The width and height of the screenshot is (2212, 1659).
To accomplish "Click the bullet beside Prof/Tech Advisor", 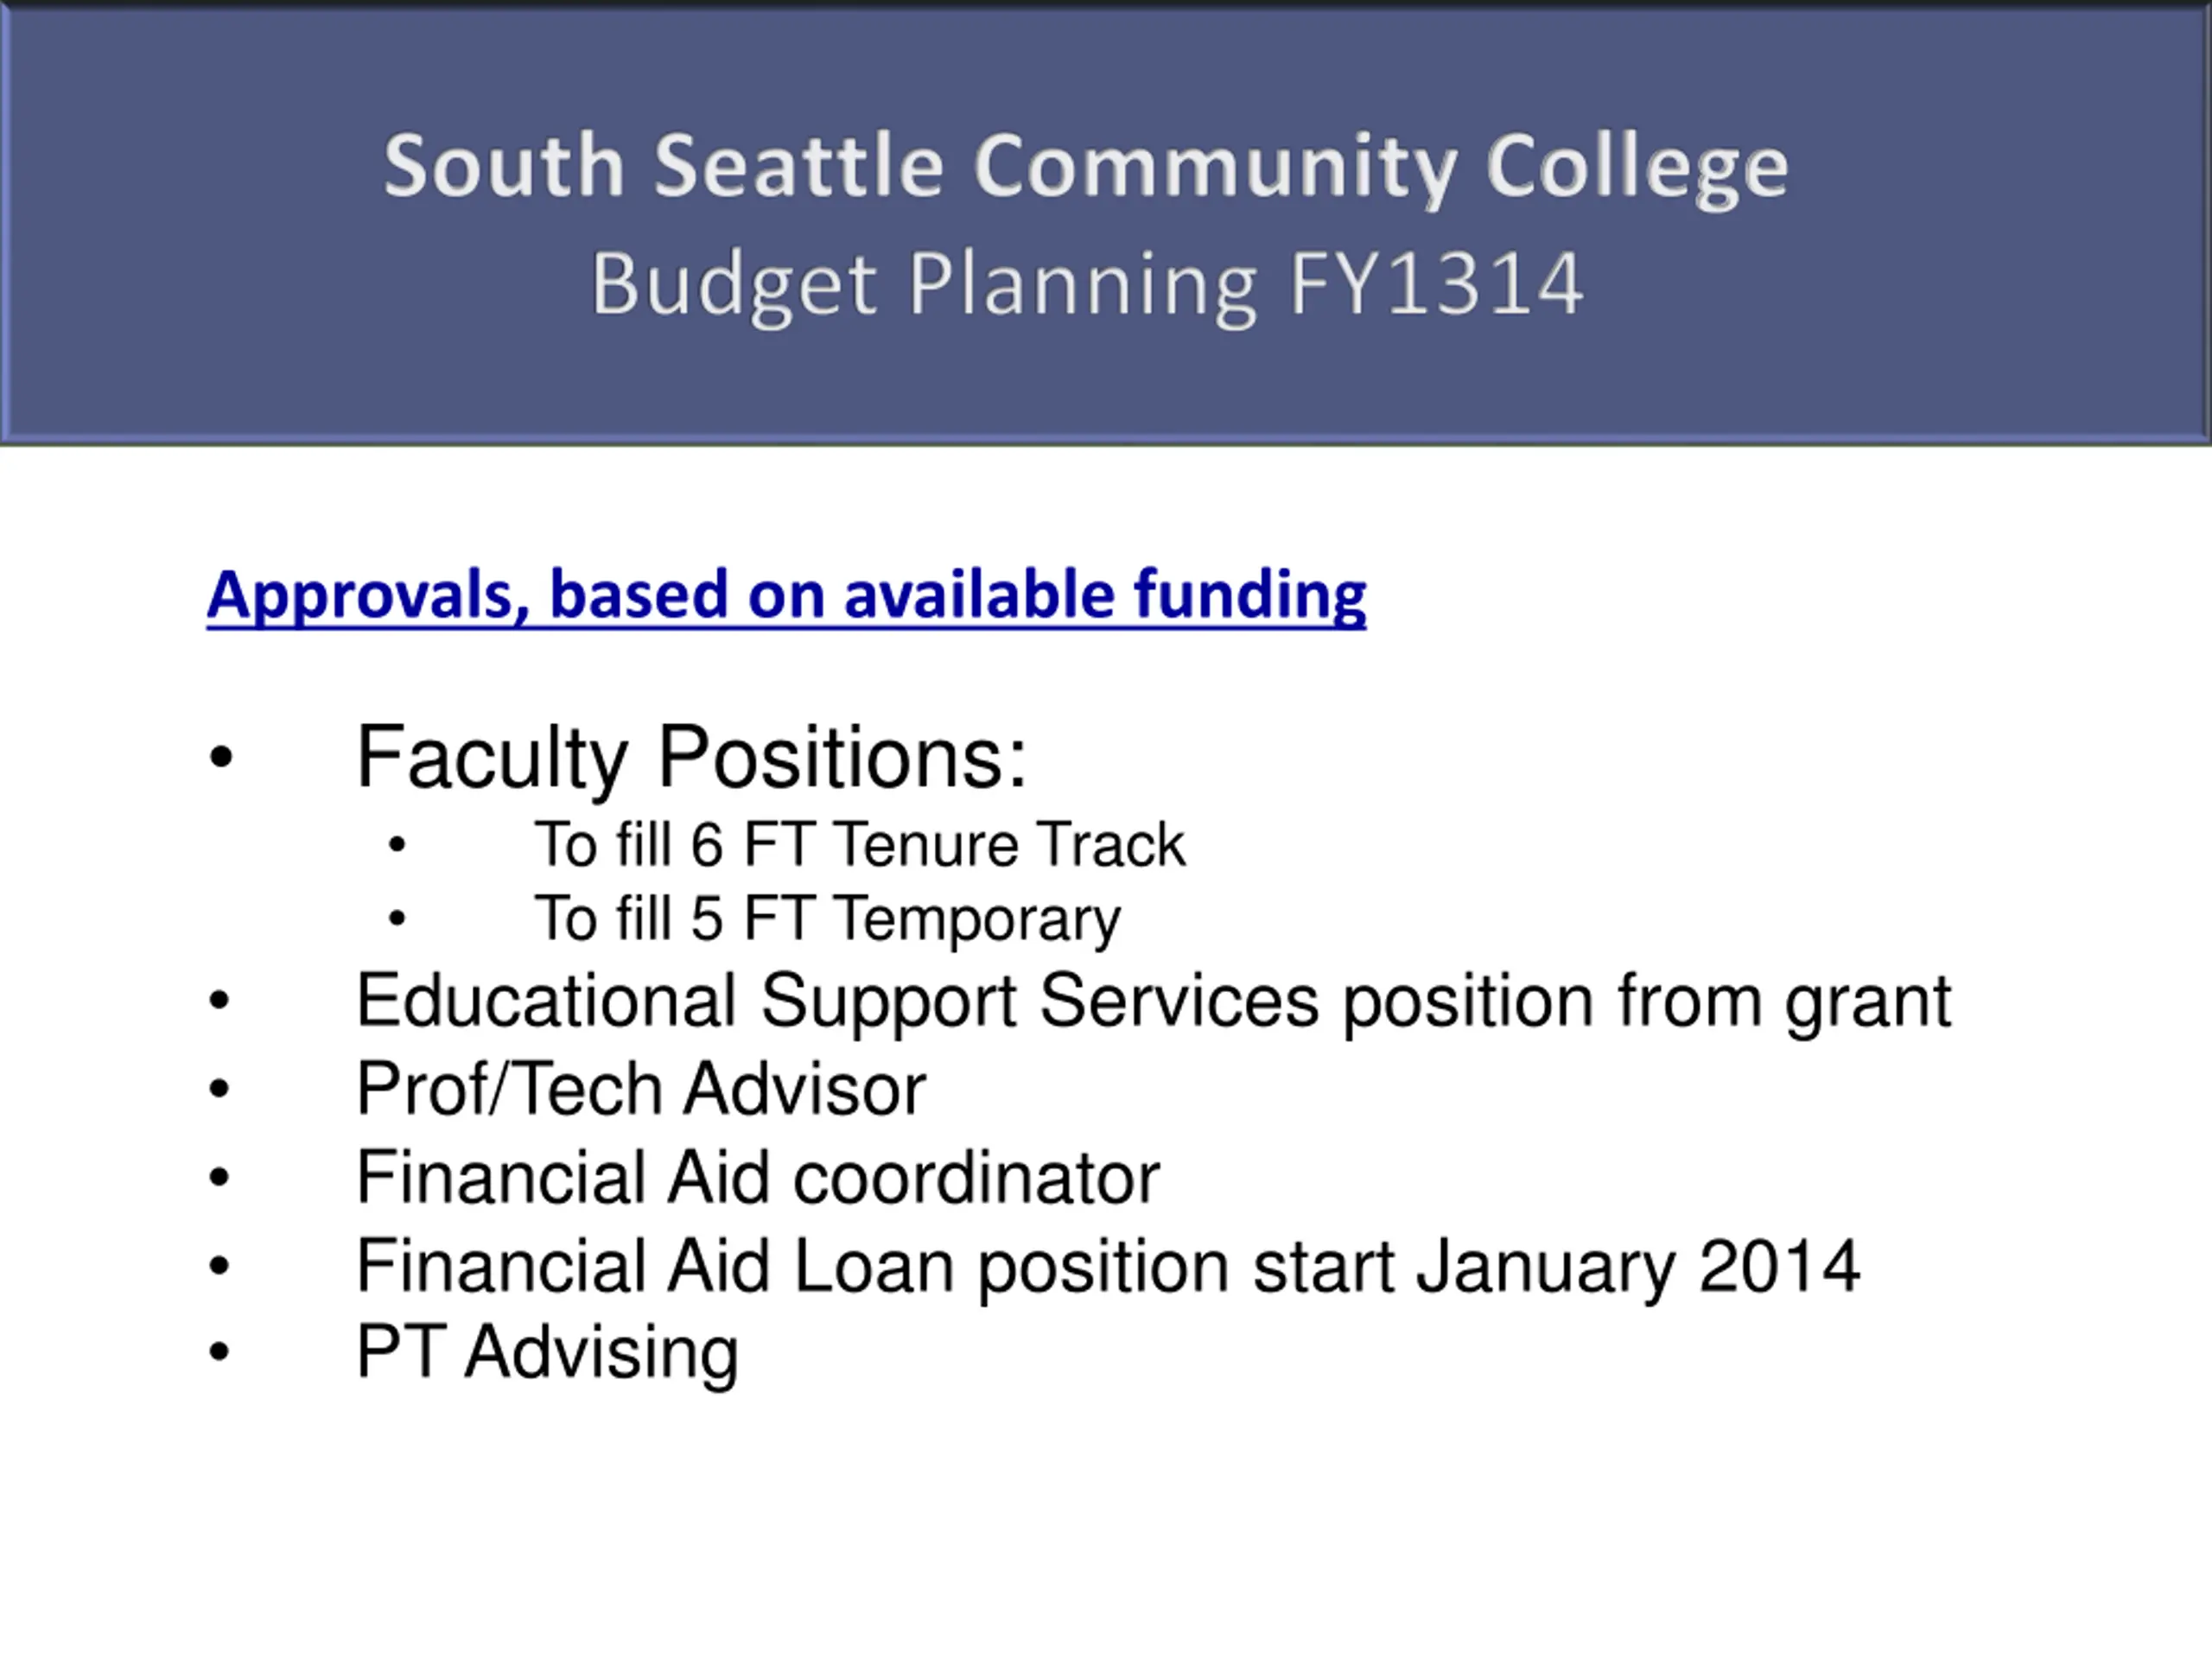I will point(220,1088).
